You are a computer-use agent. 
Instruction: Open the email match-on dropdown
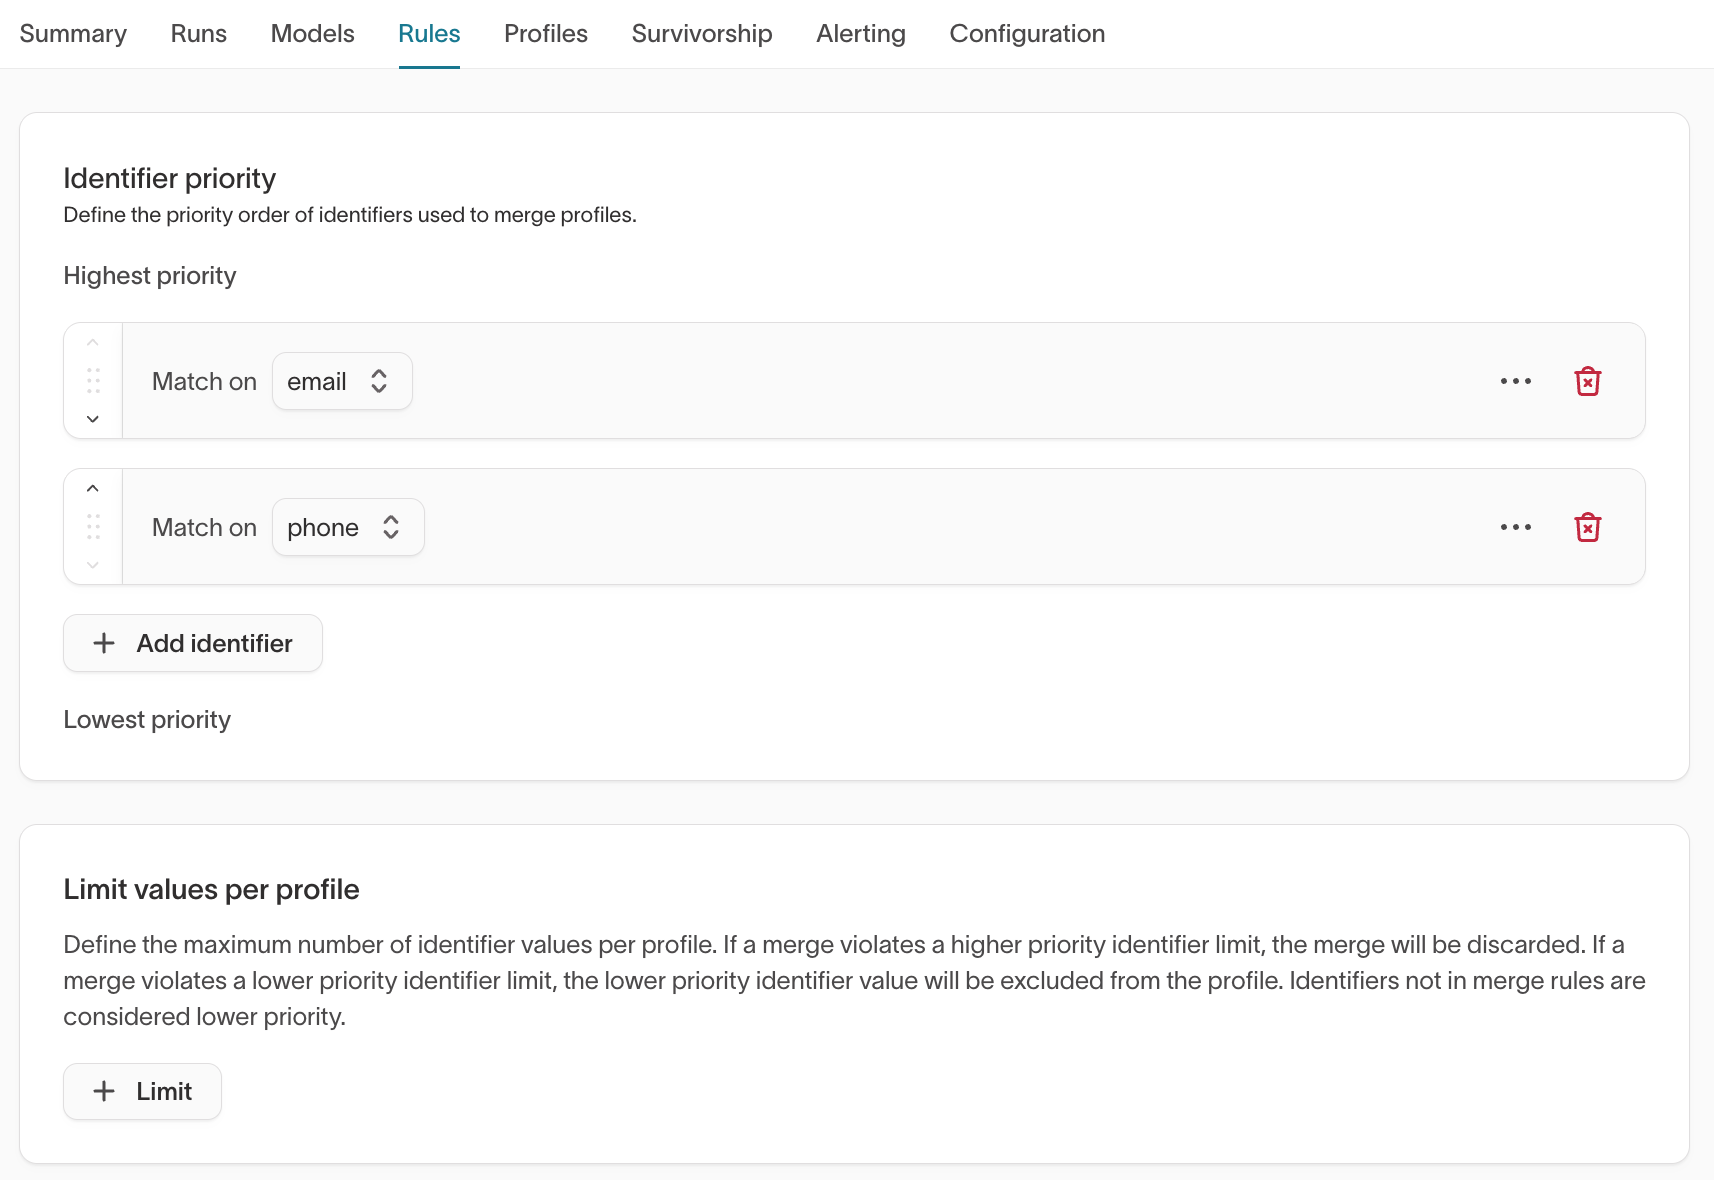pyautogui.click(x=342, y=381)
